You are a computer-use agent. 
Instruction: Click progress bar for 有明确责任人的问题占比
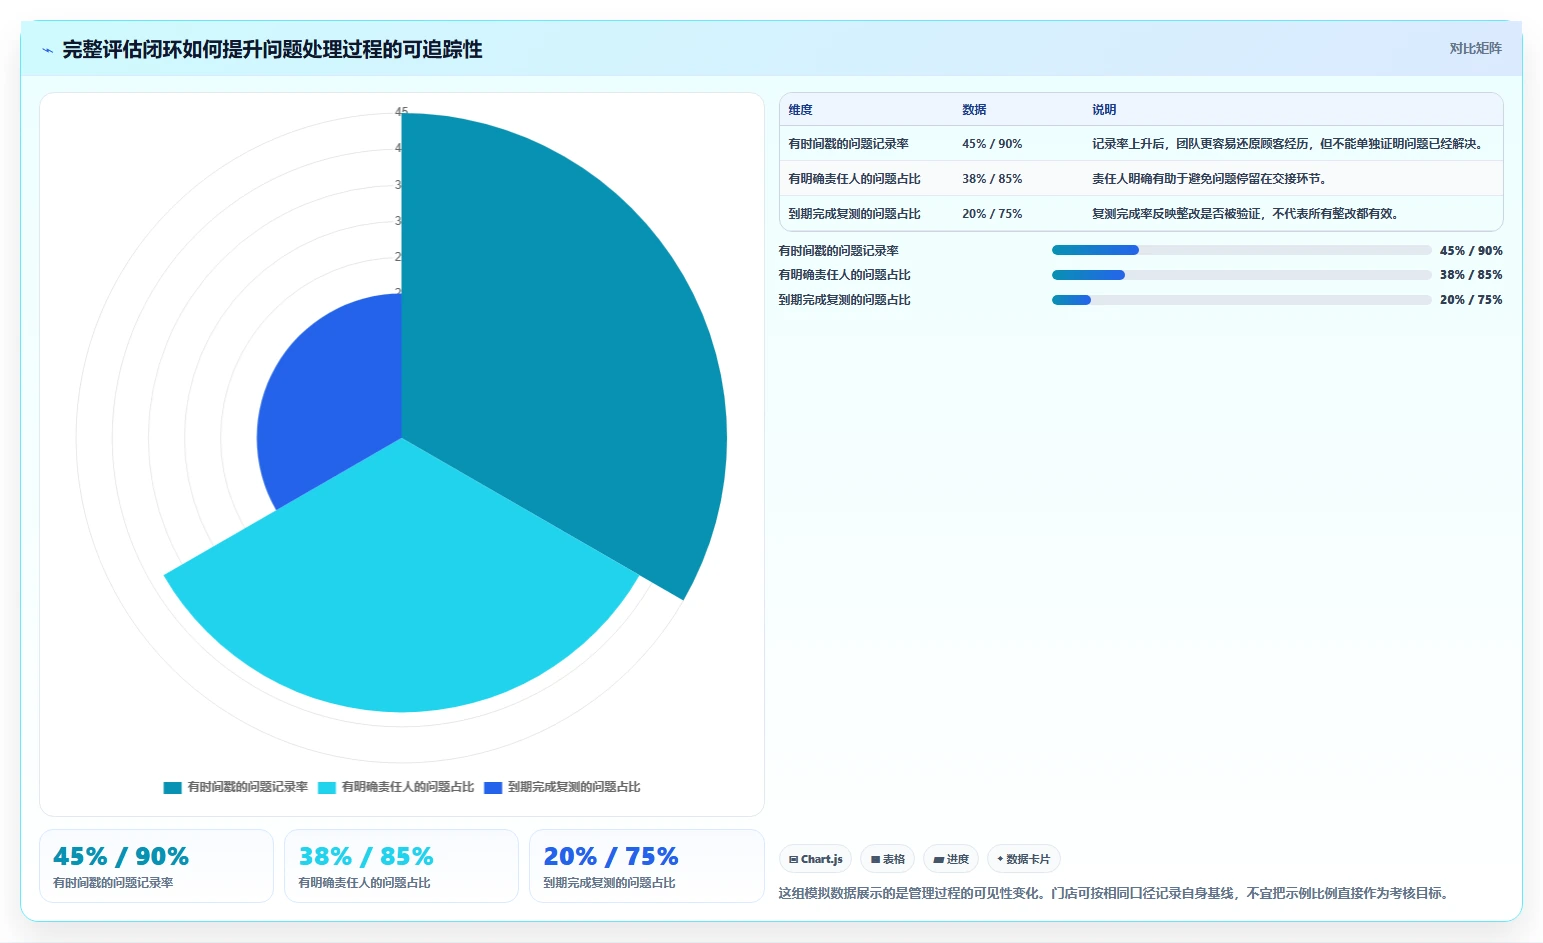click(x=1241, y=275)
